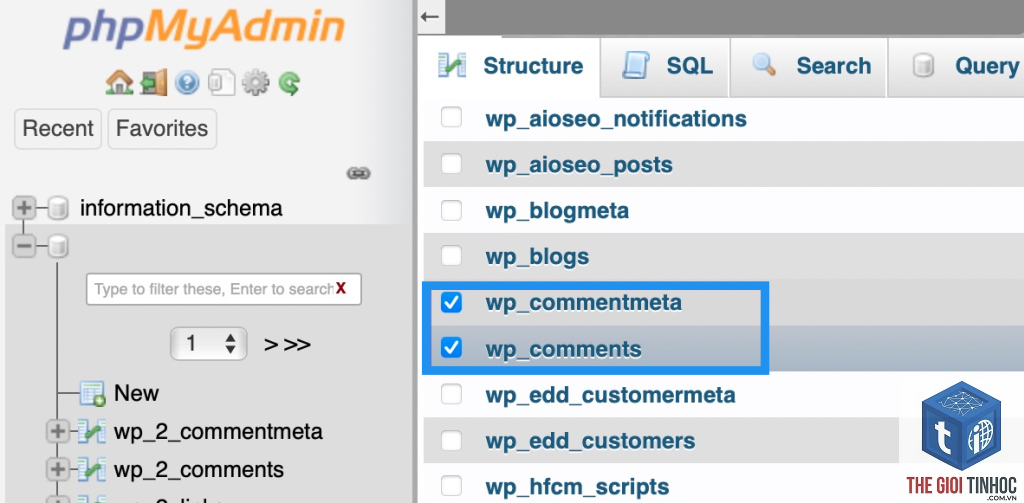Open navigation panel settings gear
This screenshot has width=1024, height=503.
[255, 83]
